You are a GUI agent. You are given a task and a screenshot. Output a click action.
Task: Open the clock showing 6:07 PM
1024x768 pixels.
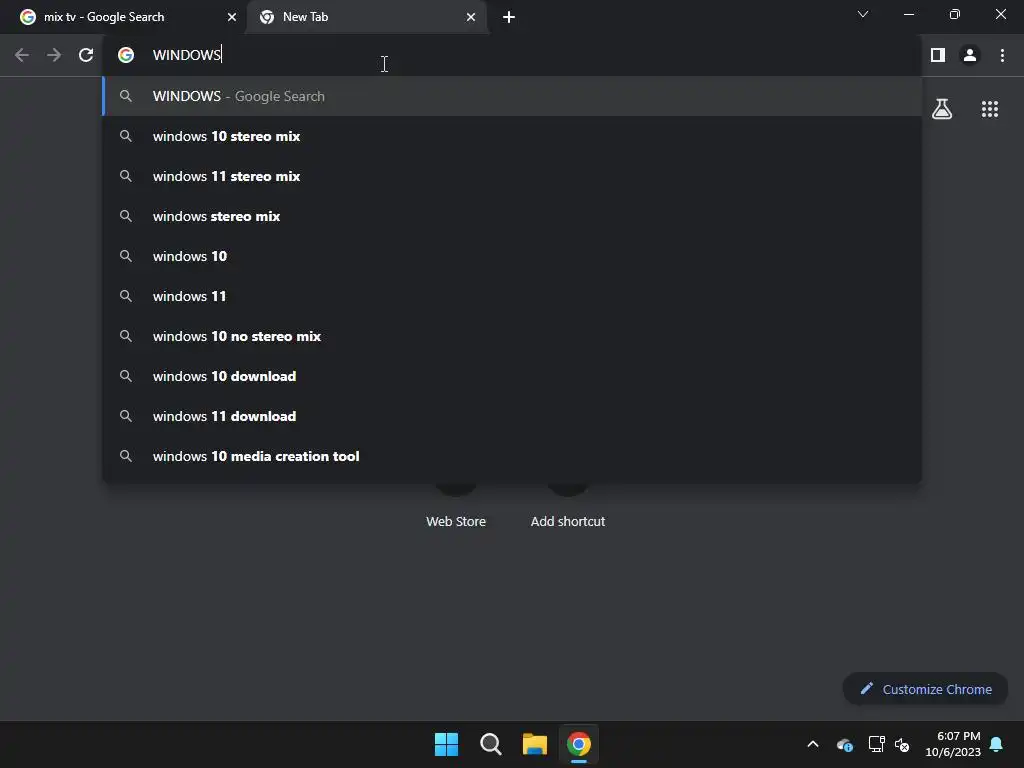pos(953,744)
